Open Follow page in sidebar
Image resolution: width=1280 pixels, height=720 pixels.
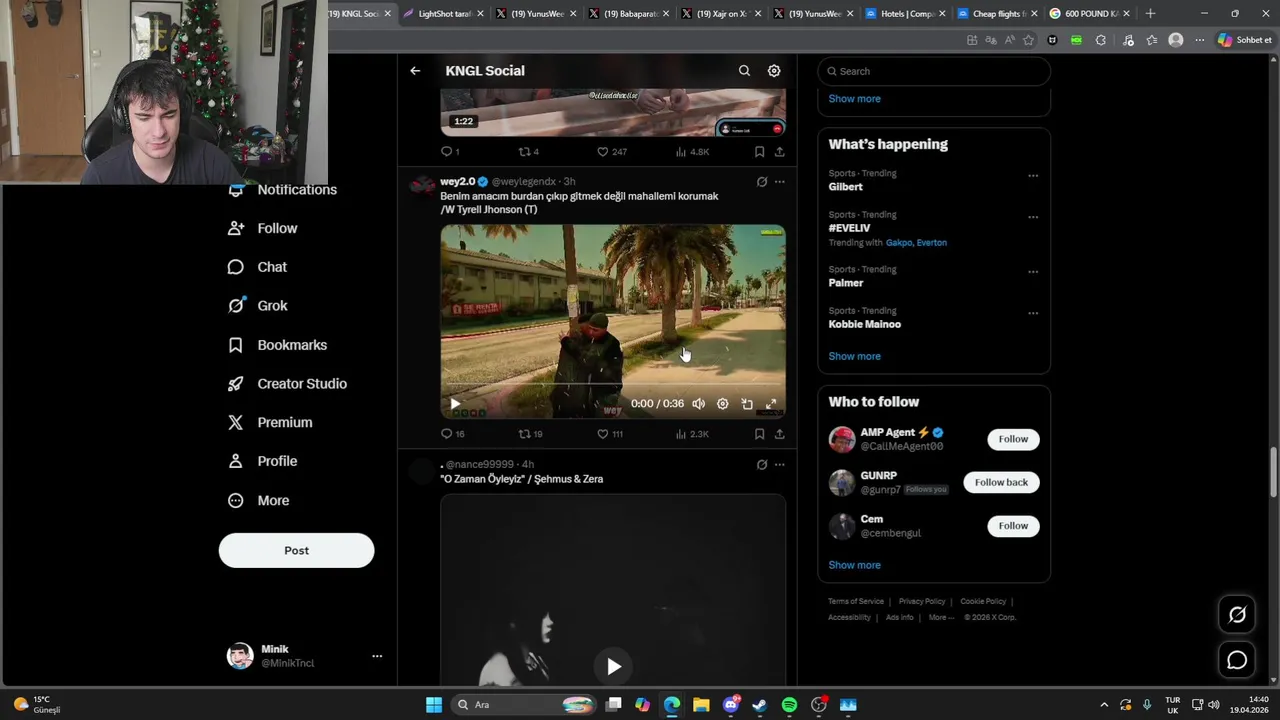(x=263, y=228)
